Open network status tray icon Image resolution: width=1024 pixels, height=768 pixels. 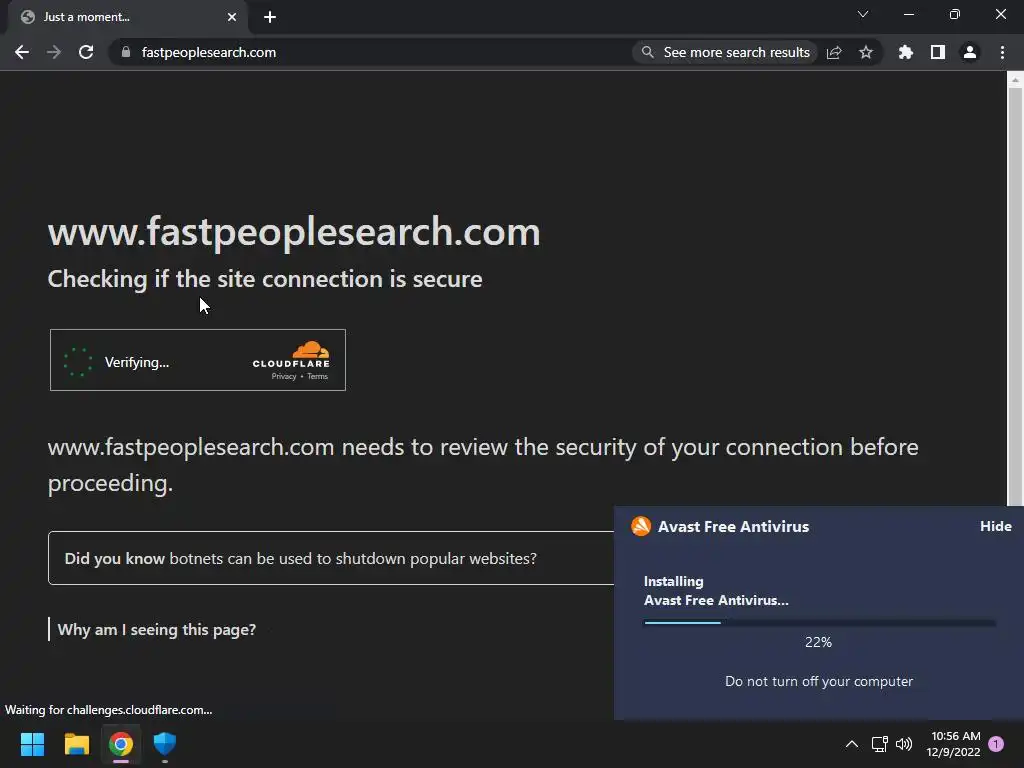879,744
